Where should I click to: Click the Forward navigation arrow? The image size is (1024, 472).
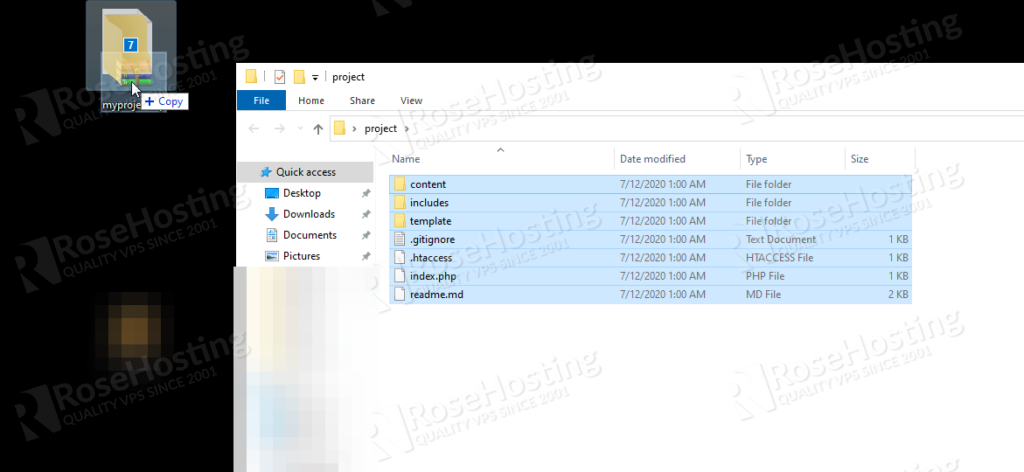[280, 129]
